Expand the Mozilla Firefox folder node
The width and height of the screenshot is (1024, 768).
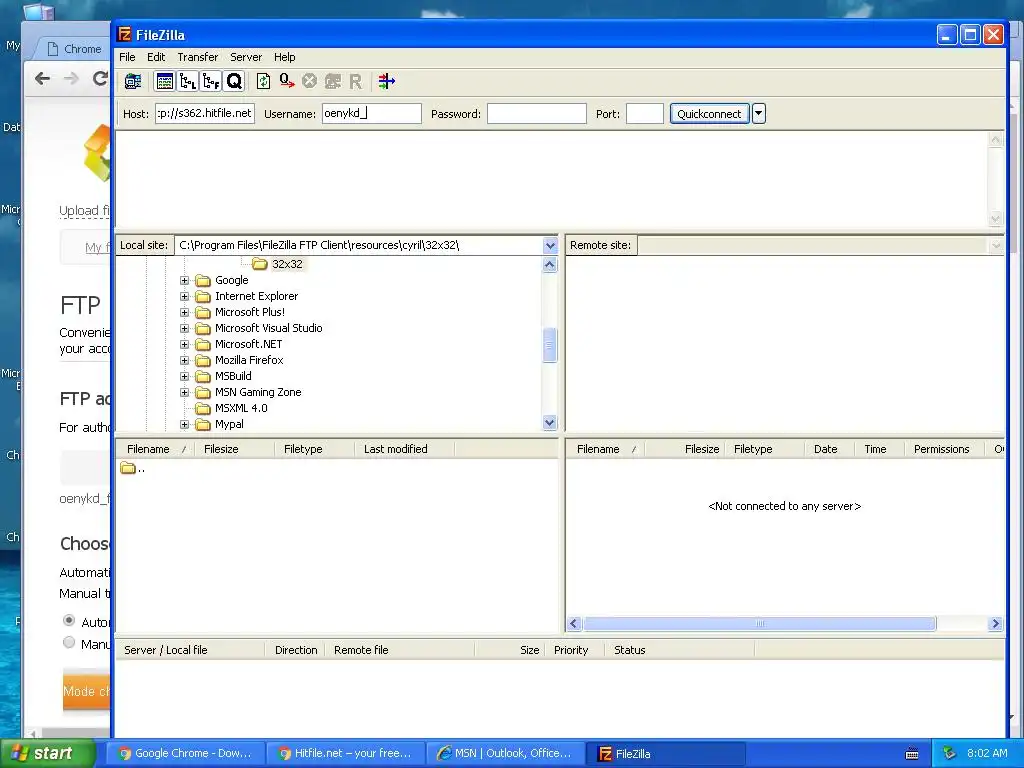[x=185, y=360]
